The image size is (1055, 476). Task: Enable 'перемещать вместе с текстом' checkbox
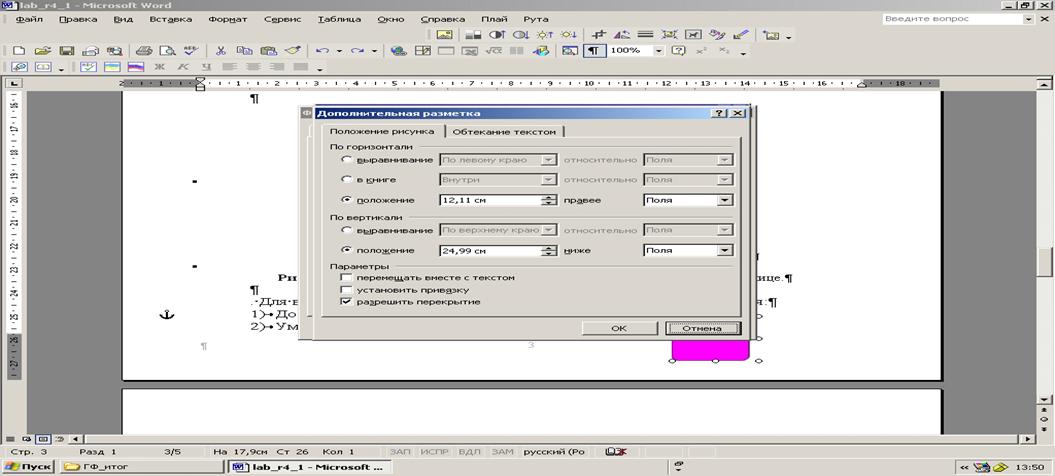pyautogui.click(x=347, y=277)
